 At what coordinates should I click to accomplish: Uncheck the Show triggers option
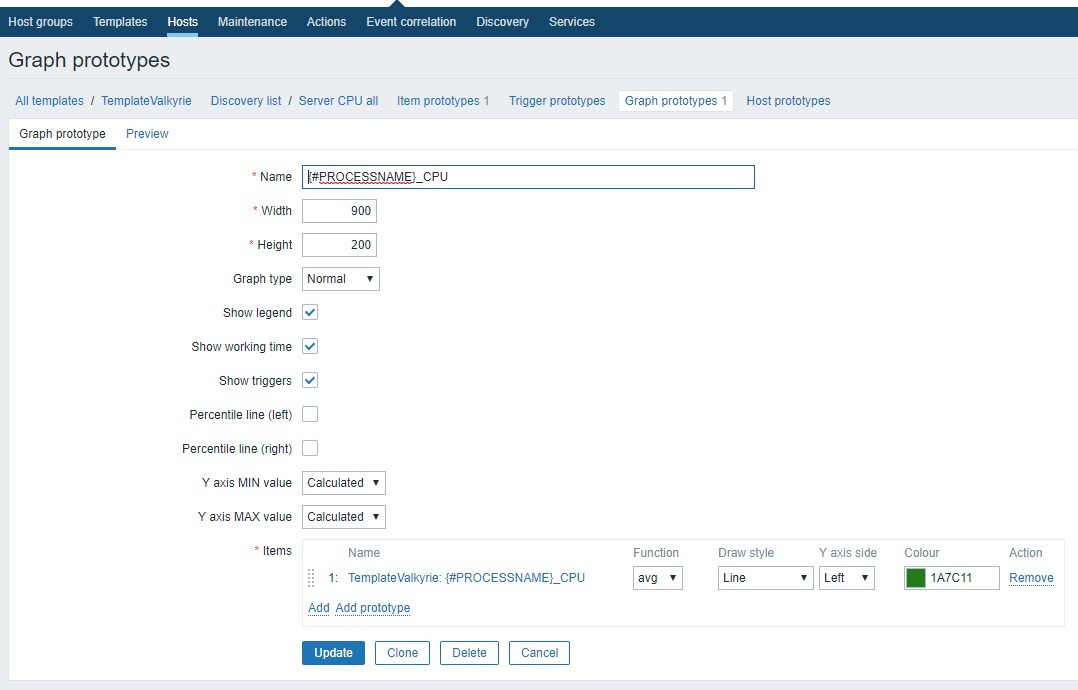310,379
